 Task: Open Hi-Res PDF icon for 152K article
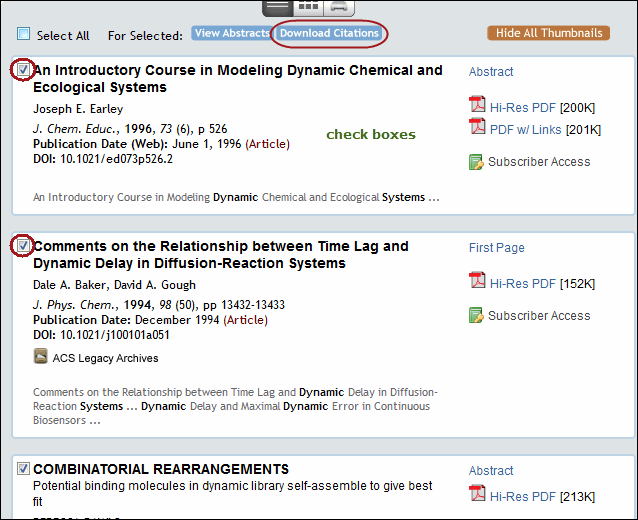(477, 280)
